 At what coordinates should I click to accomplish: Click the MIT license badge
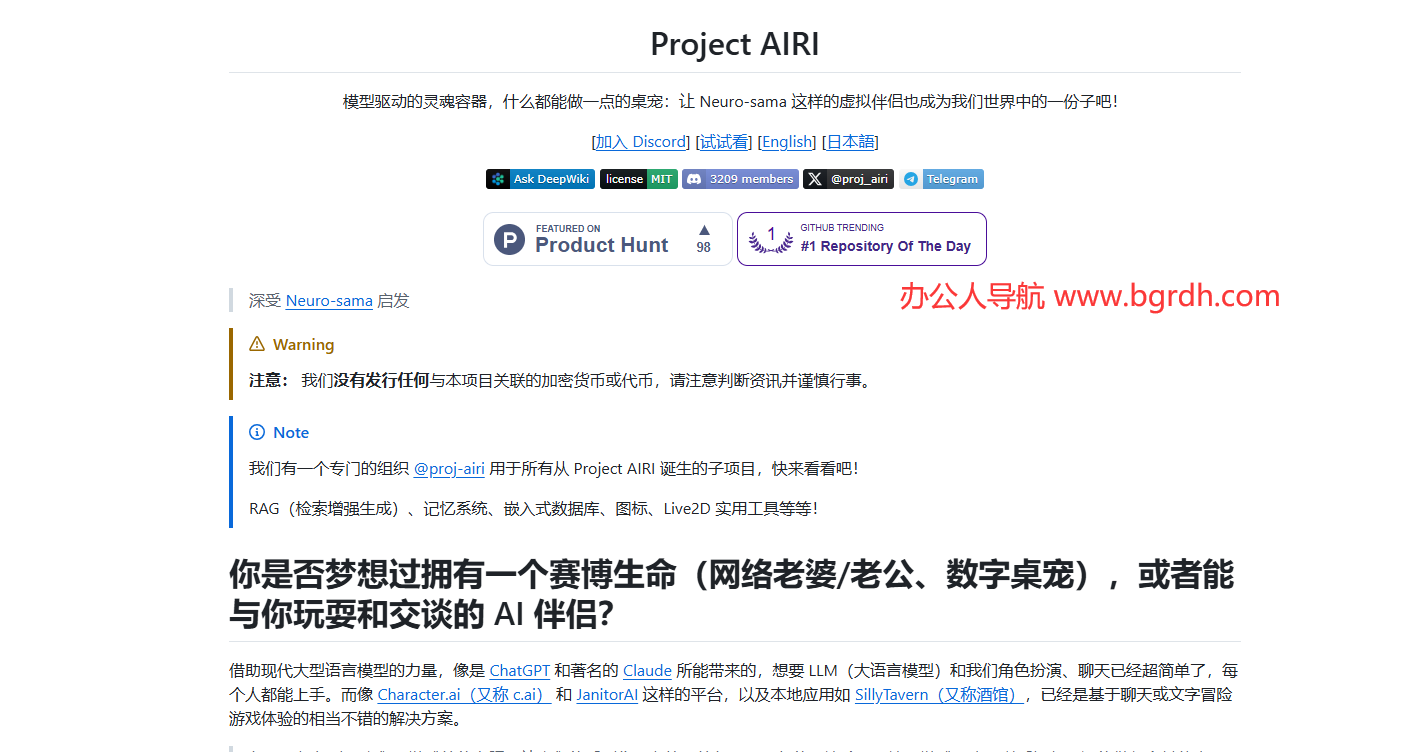(x=638, y=179)
